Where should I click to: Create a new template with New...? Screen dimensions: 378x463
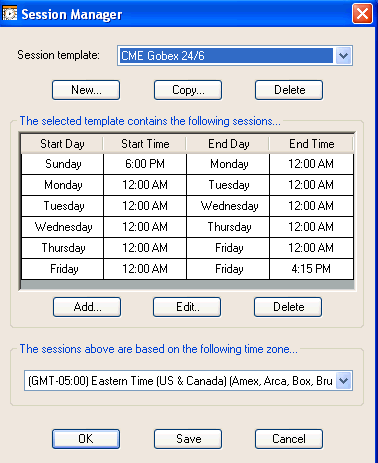(x=86, y=90)
